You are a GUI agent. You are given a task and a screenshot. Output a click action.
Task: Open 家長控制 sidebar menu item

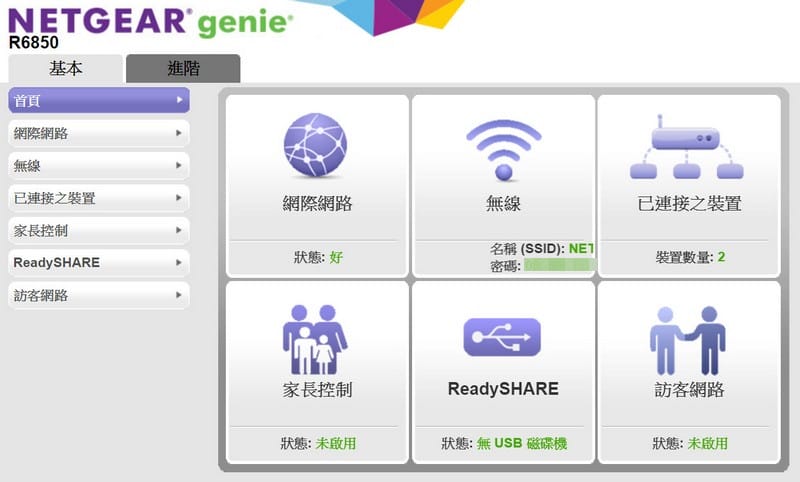(x=99, y=231)
